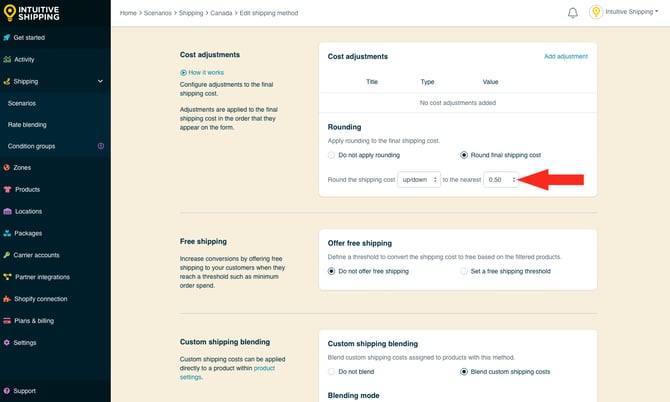Open the 0.50 nearest value dropdown

[501, 179]
